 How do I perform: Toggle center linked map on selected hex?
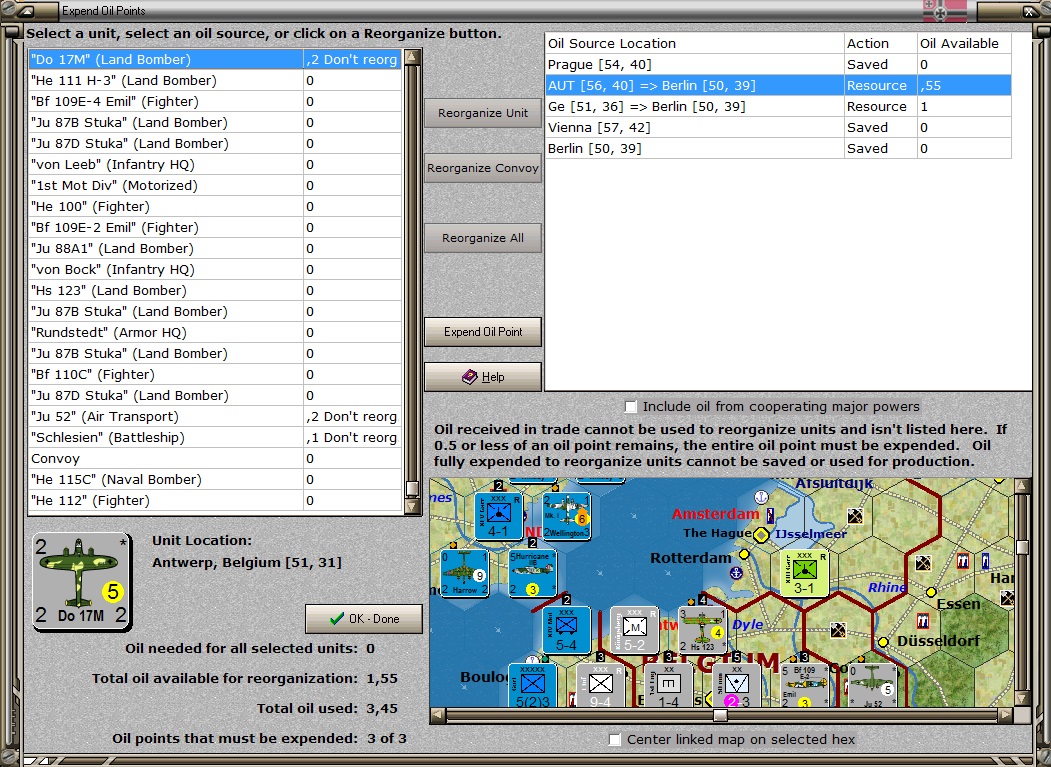(615, 739)
